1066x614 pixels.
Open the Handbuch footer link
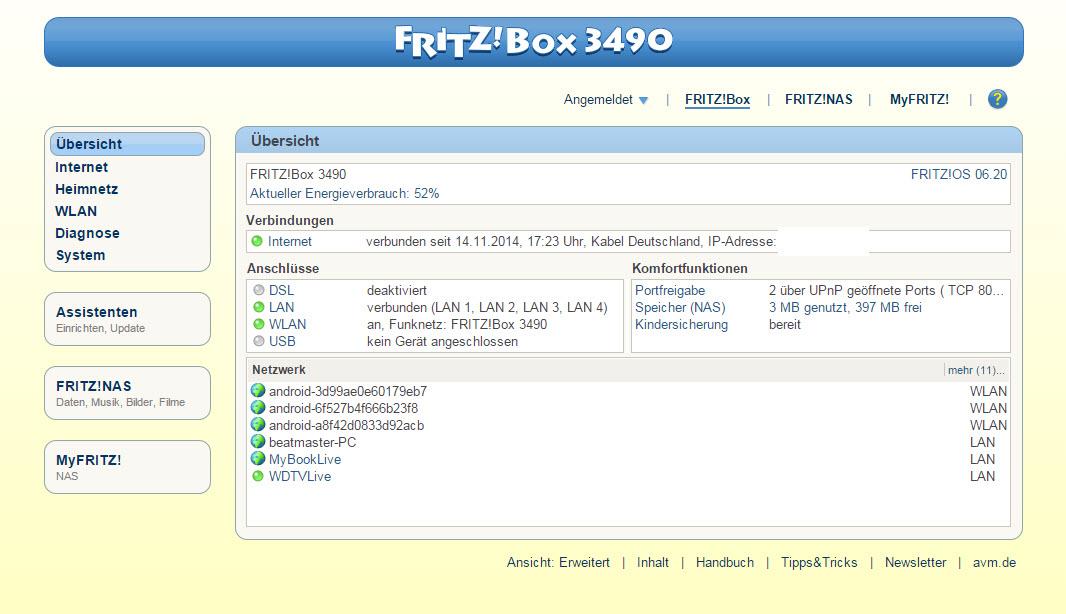pos(725,562)
